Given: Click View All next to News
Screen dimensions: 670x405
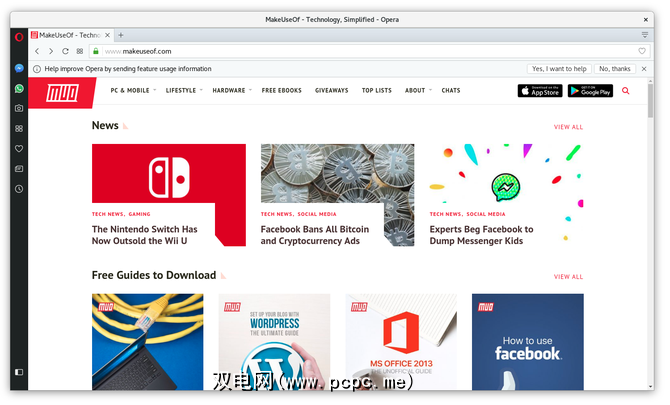Looking at the screenshot, I should pyautogui.click(x=568, y=127).
